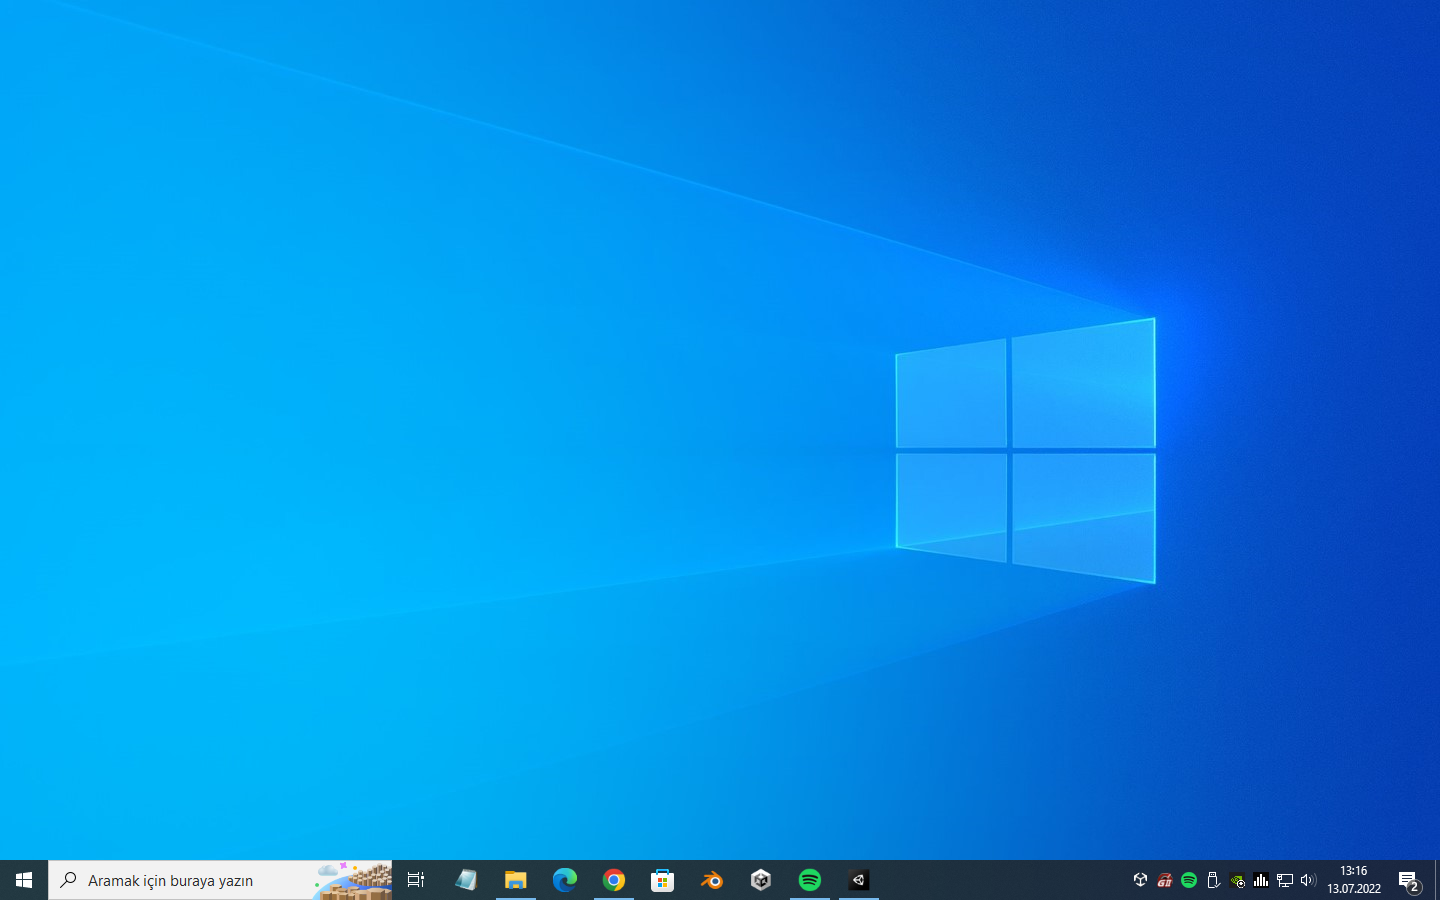Click the Spotify icon in the system tray

[x=1188, y=880]
